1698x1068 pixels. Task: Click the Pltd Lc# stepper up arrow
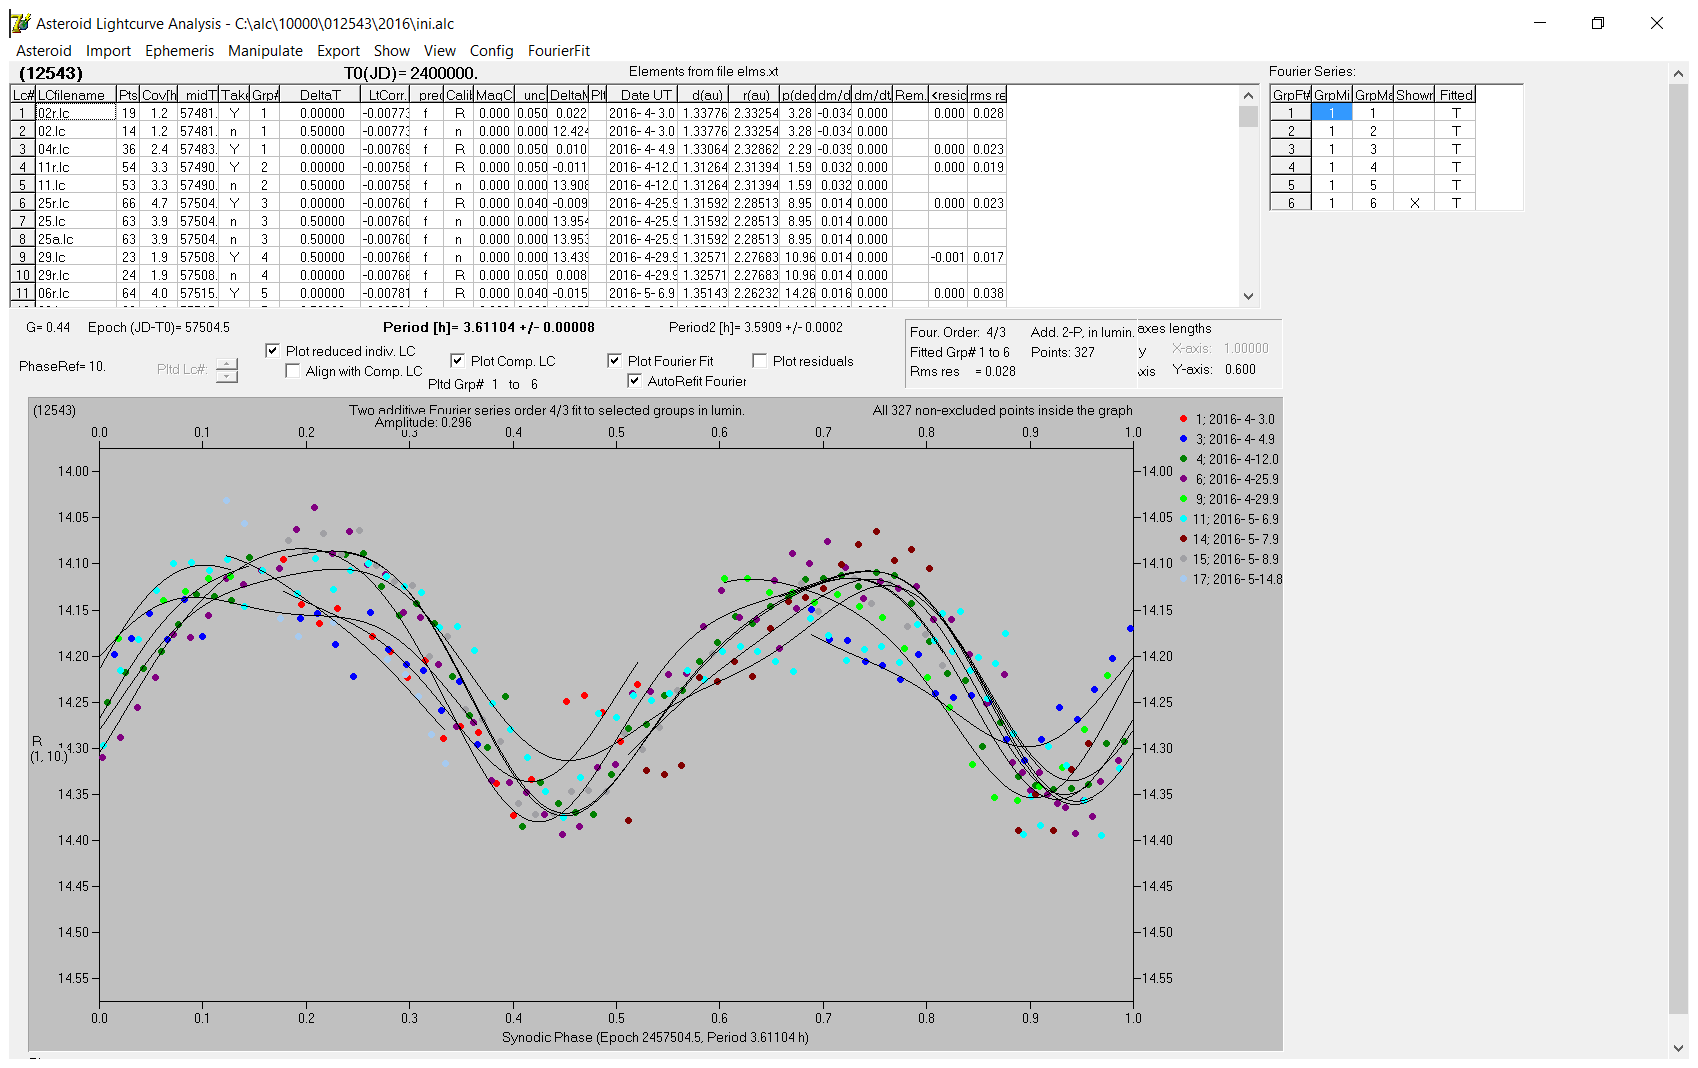(227, 364)
